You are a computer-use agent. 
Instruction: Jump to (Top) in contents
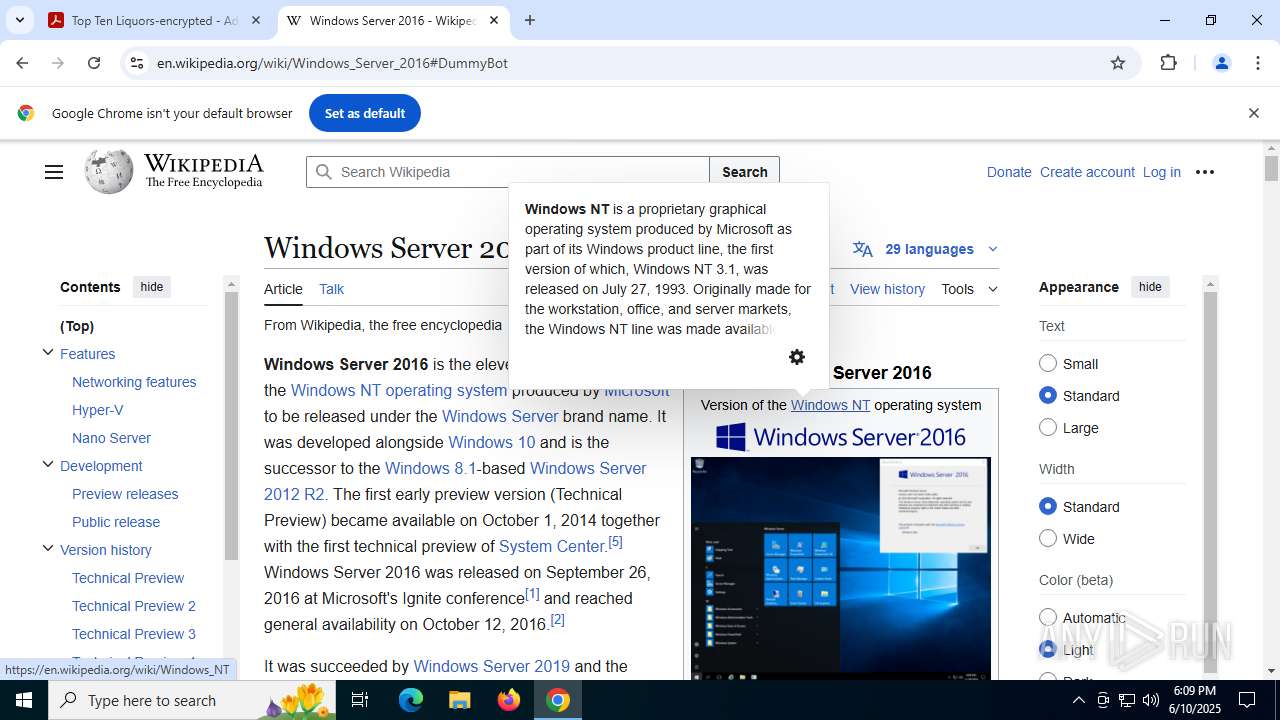coord(77,326)
